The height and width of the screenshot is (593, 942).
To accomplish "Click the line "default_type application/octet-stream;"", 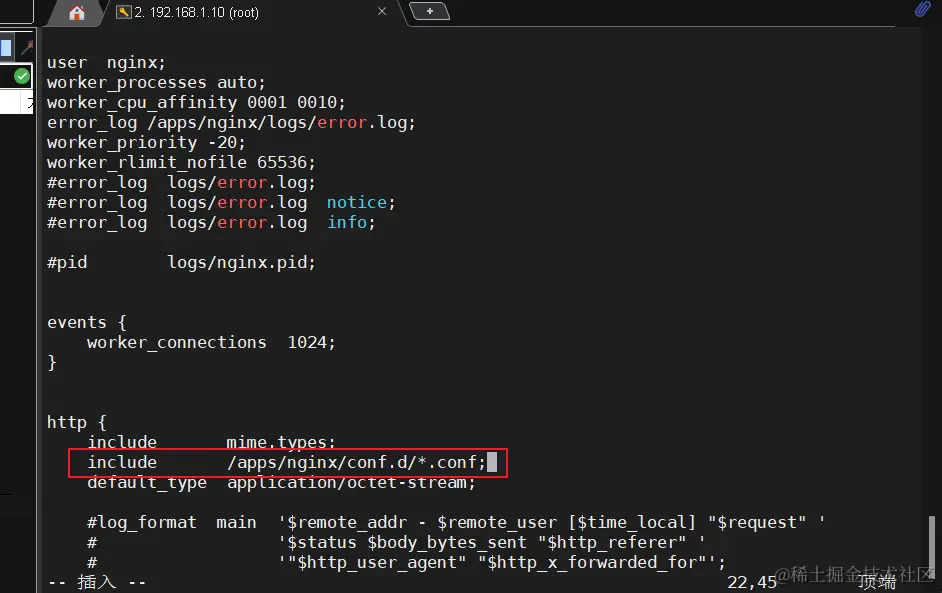I will pos(281,482).
